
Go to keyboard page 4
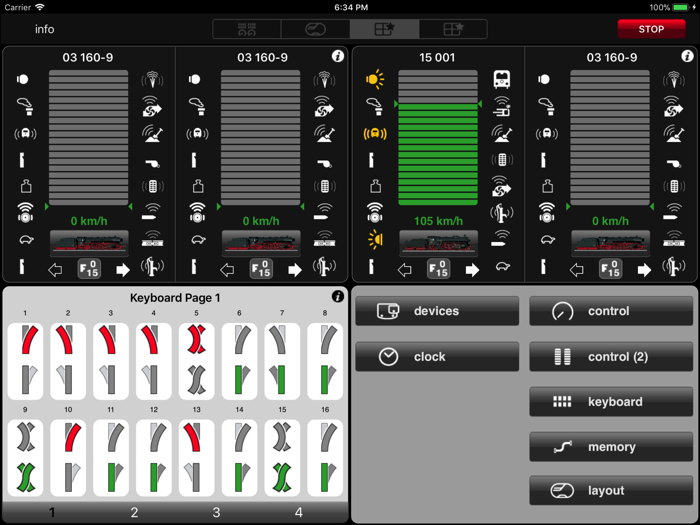(x=298, y=513)
